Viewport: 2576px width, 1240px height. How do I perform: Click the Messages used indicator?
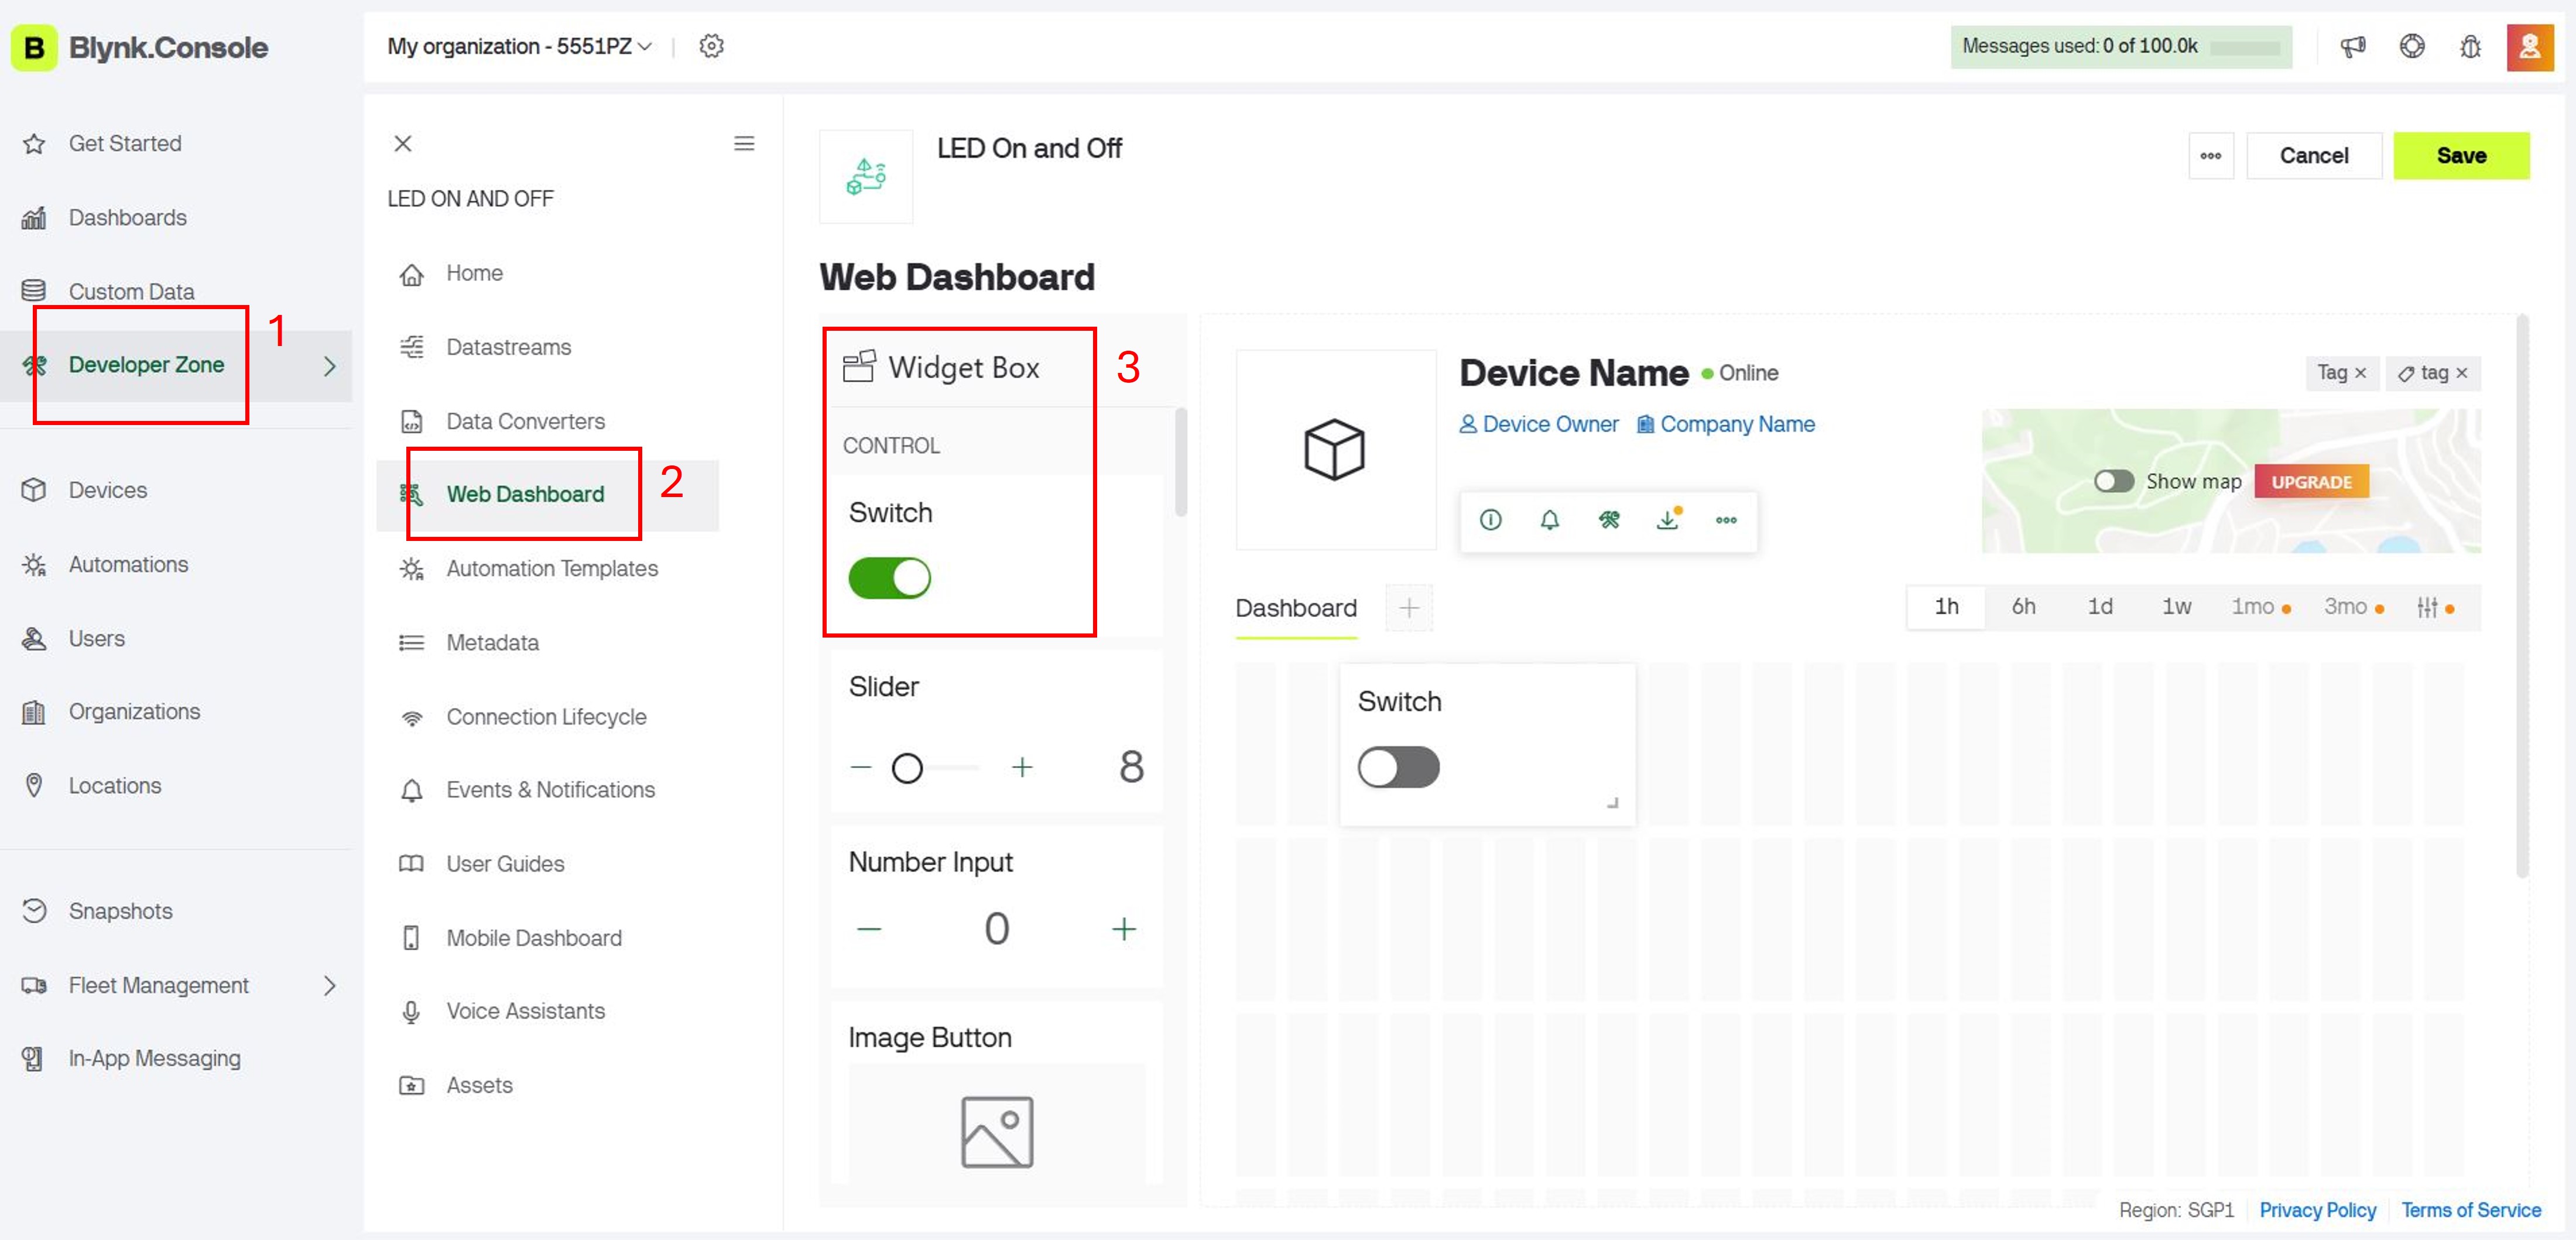click(x=2121, y=46)
